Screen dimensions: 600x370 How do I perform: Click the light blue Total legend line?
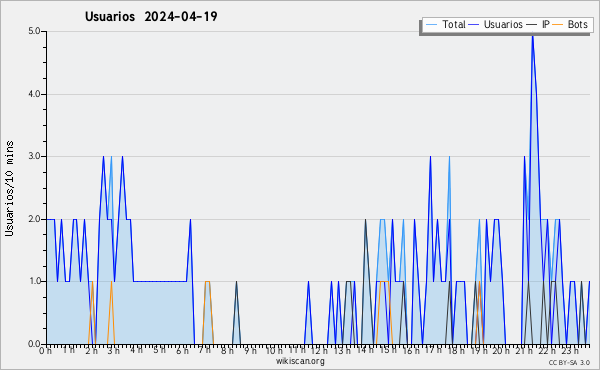[431, 25]
